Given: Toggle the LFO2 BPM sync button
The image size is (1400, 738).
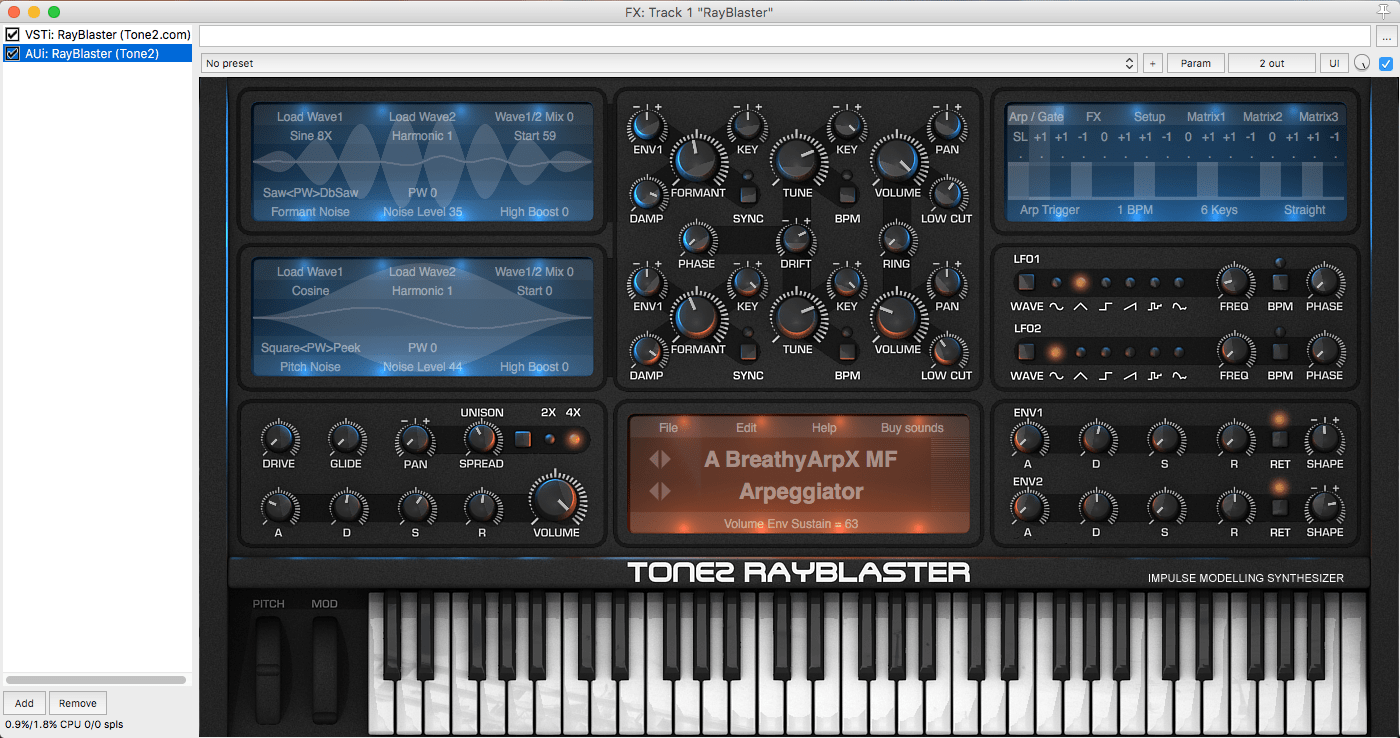Looking at the screenshot, I should 1280,352.
